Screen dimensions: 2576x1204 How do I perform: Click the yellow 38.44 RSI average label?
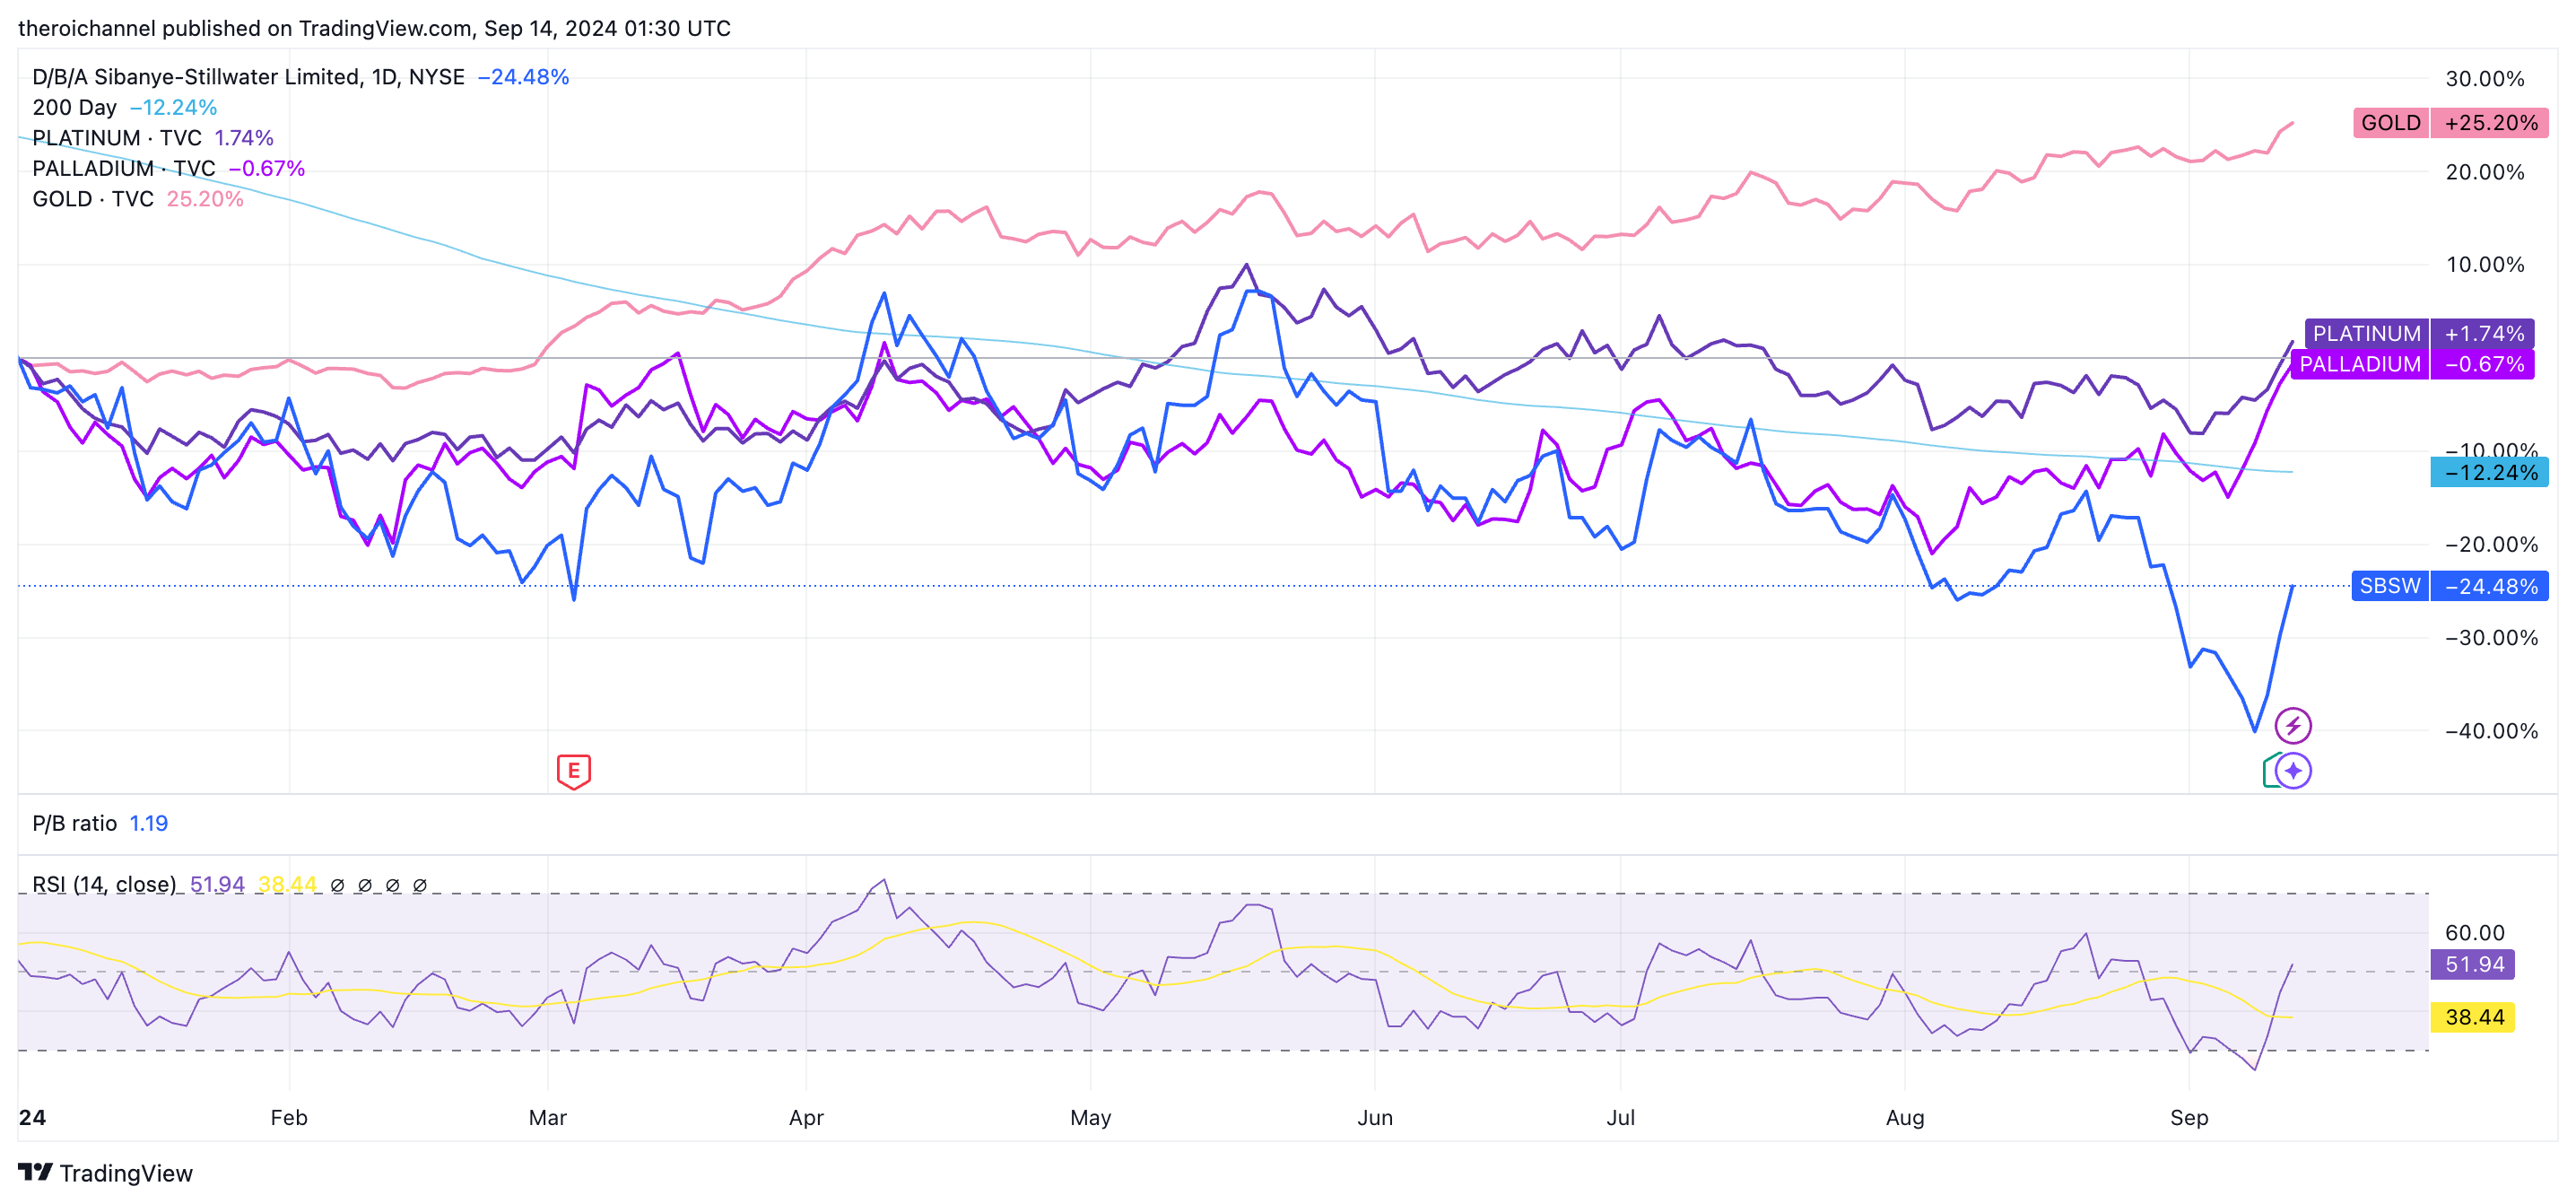[2472, 1017]
